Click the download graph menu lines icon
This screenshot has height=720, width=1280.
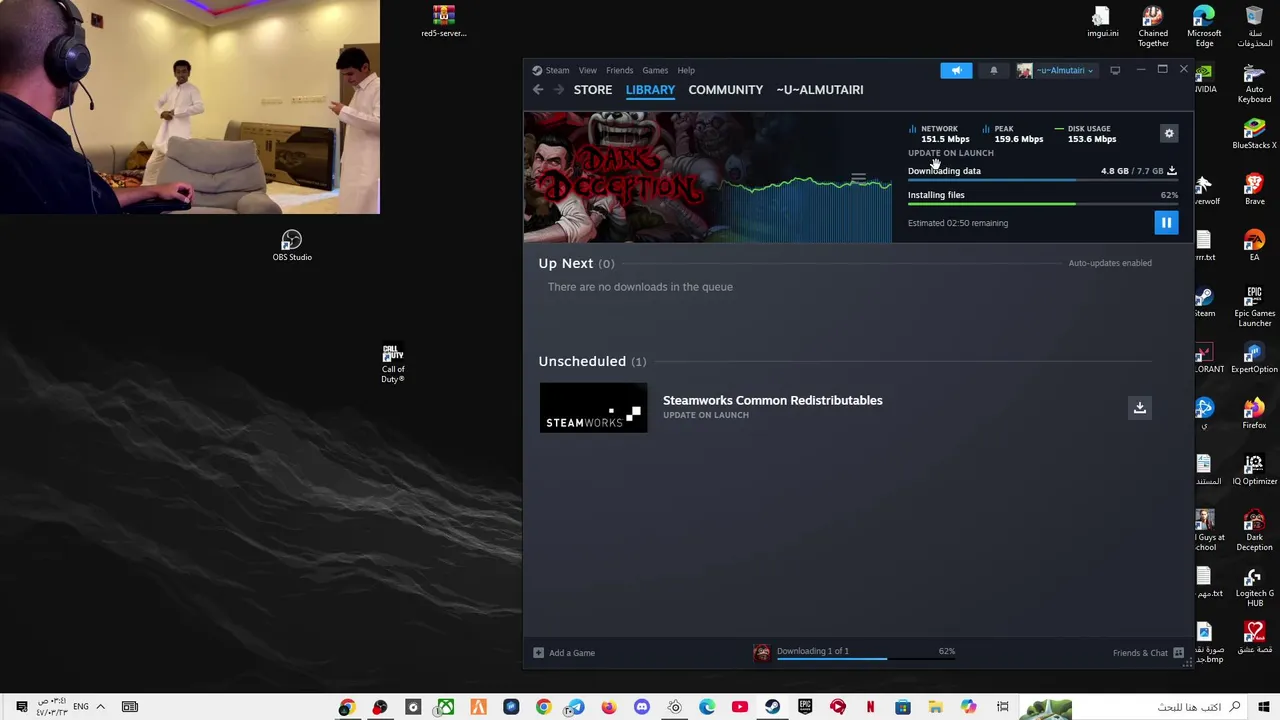[x=858, y=179]
